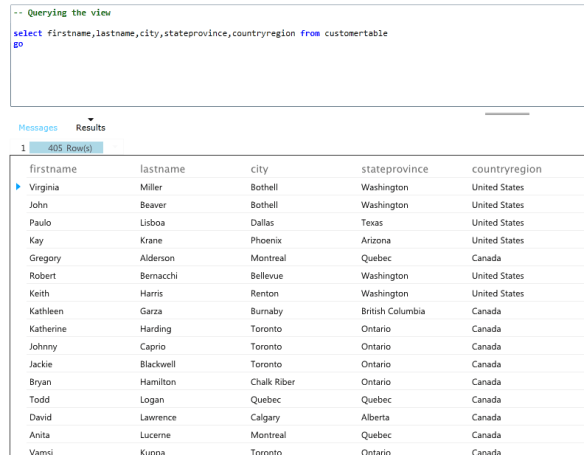Select the cell 'Calgary'
584x455 pixels.
[x=265, y=417]
